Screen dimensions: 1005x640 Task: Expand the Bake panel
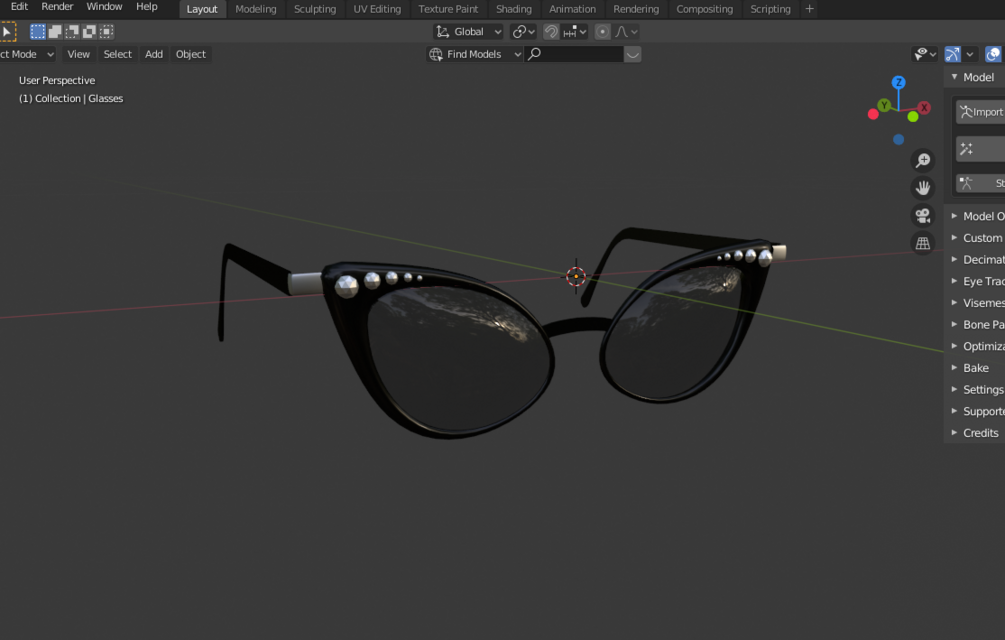(977, 368)
